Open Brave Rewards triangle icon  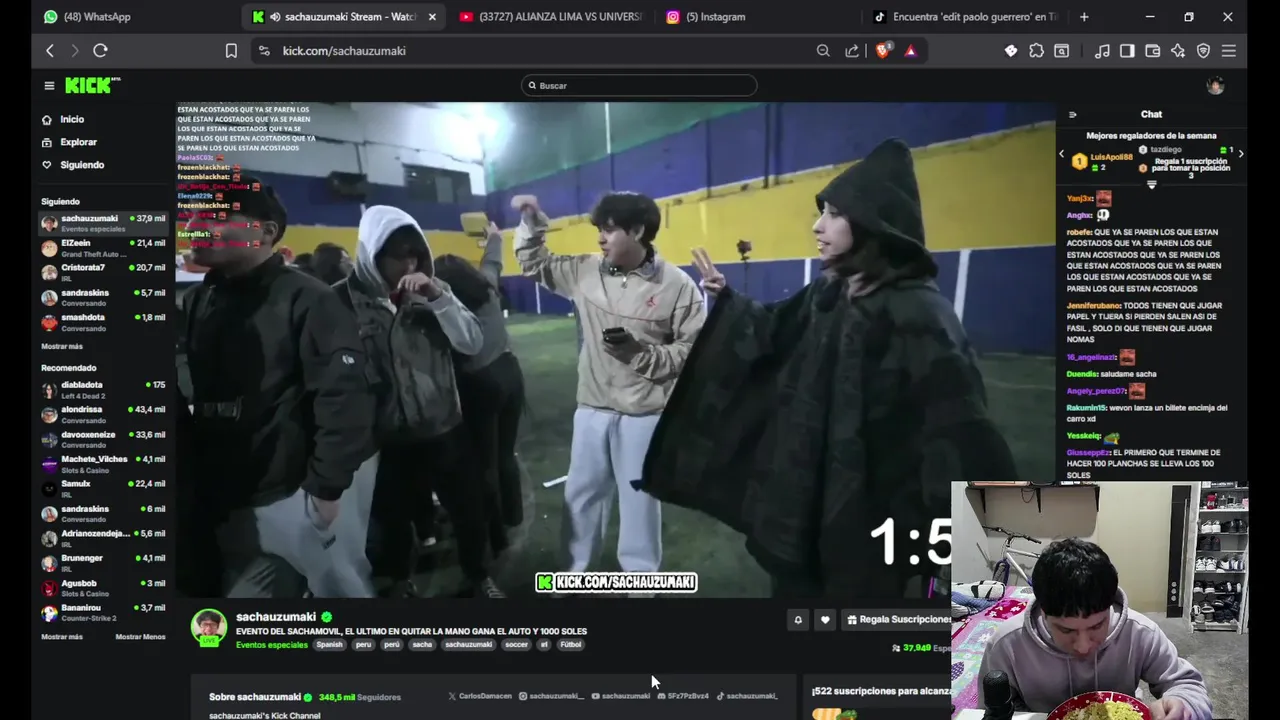[910, 50]
